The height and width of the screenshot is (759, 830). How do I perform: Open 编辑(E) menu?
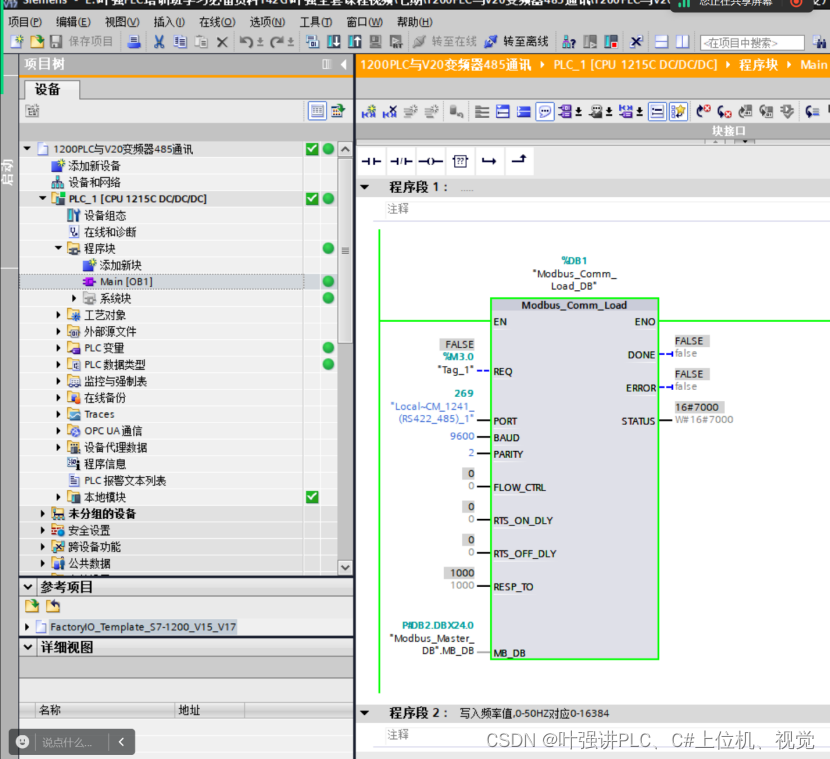74,22
